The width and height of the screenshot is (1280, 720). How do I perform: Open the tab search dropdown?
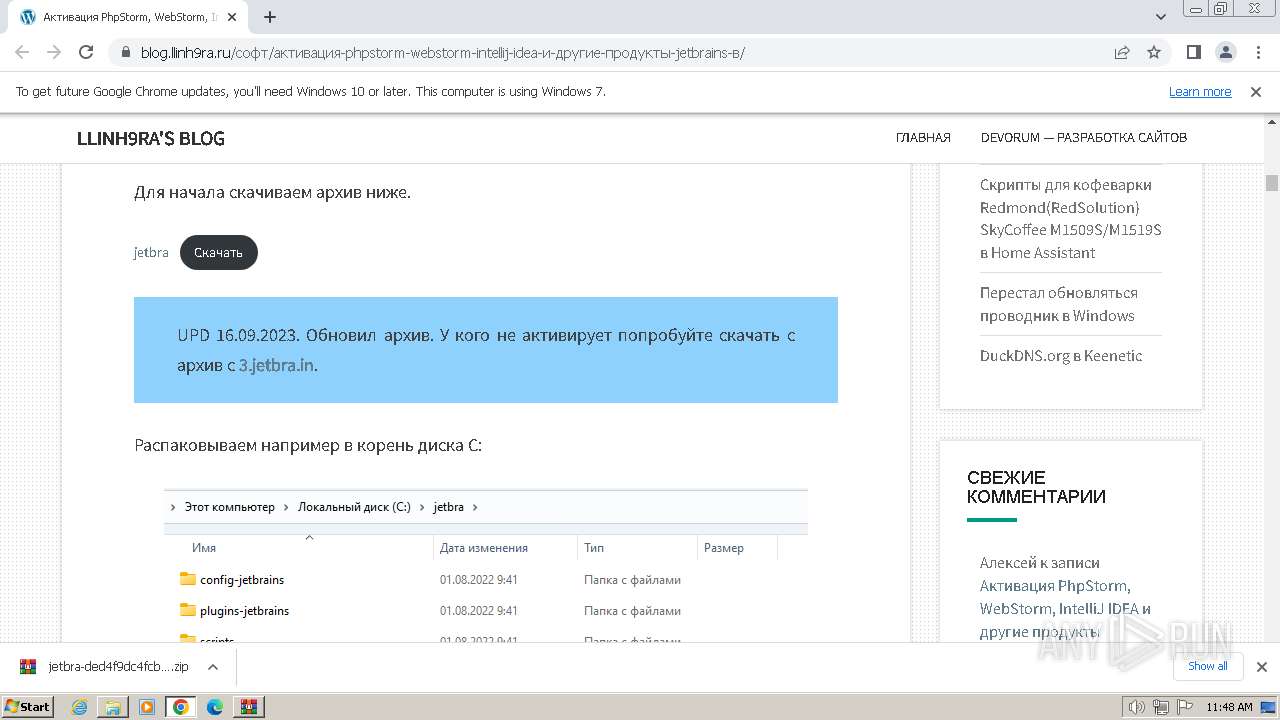pos(1161,17)
